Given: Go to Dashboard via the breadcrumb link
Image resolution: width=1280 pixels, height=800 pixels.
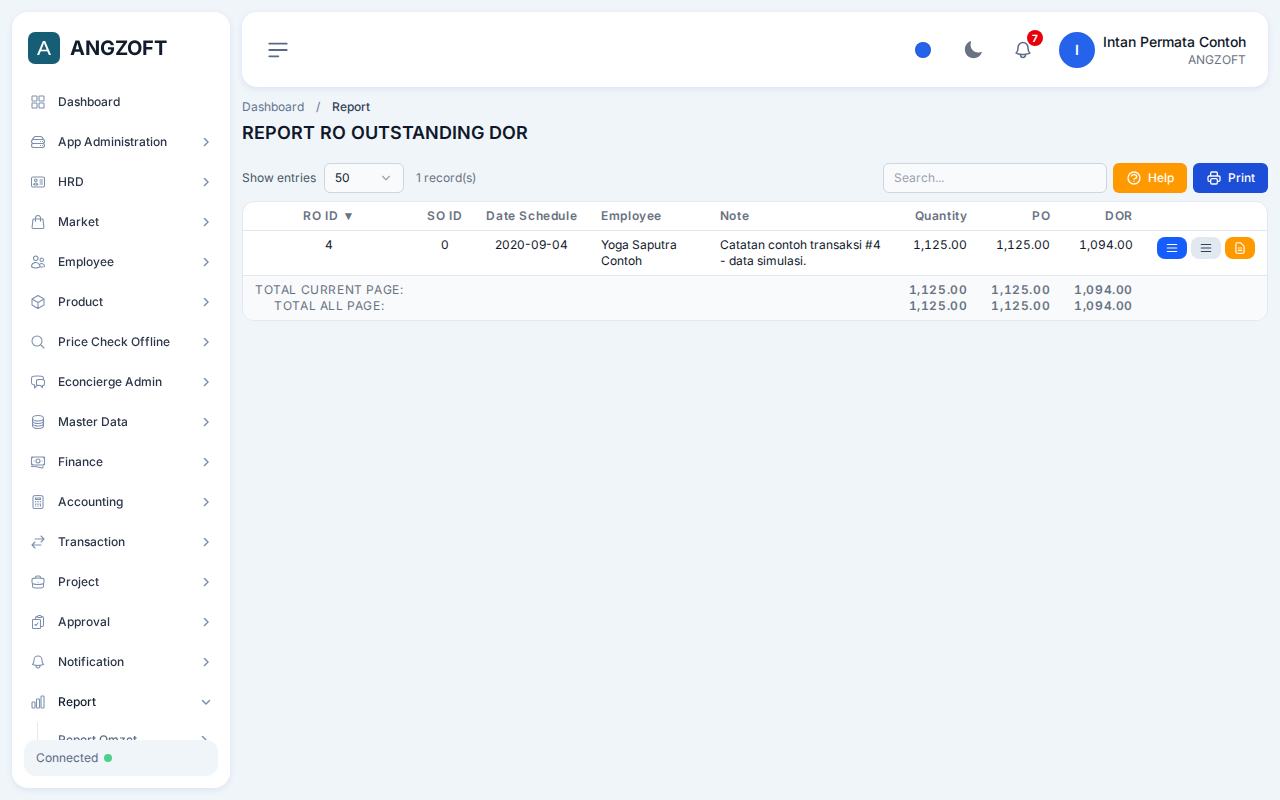Looking at the screenshot, I should tap(273, 107).
